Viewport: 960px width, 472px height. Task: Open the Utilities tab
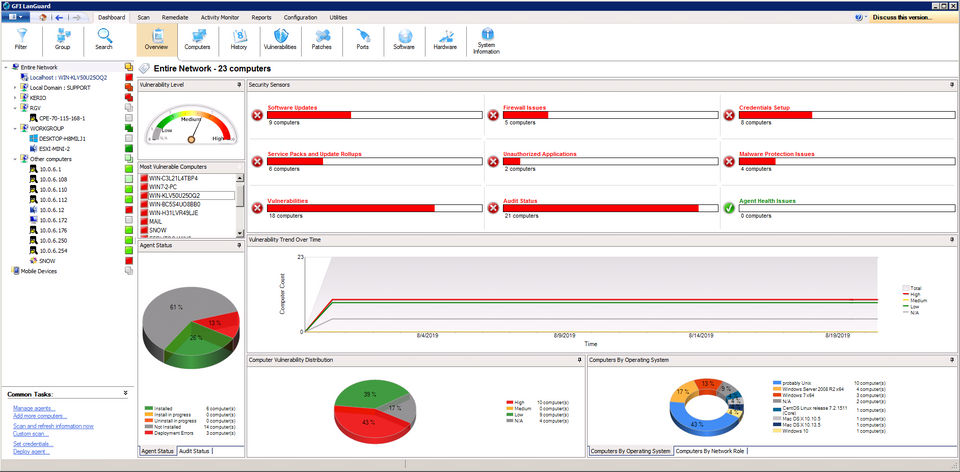338,18
